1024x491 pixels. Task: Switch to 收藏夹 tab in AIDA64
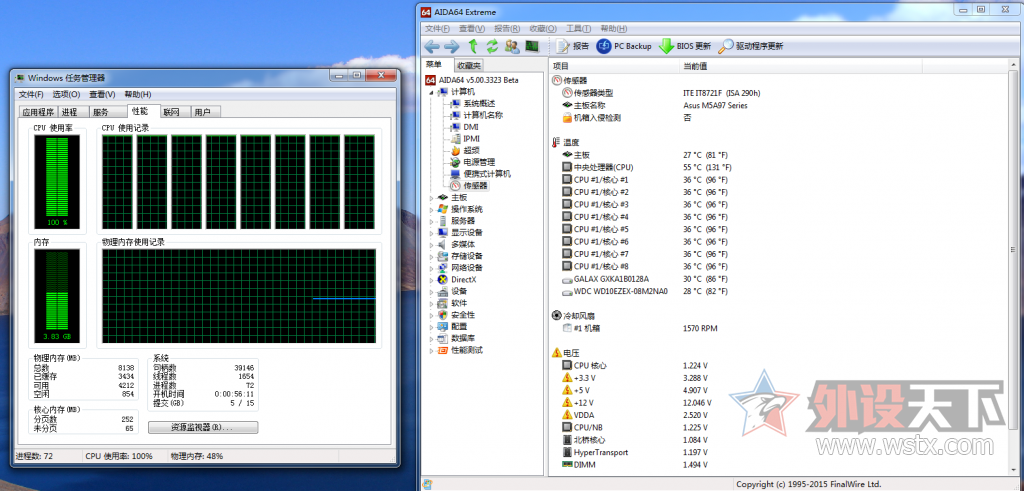[x=469, y=65]
